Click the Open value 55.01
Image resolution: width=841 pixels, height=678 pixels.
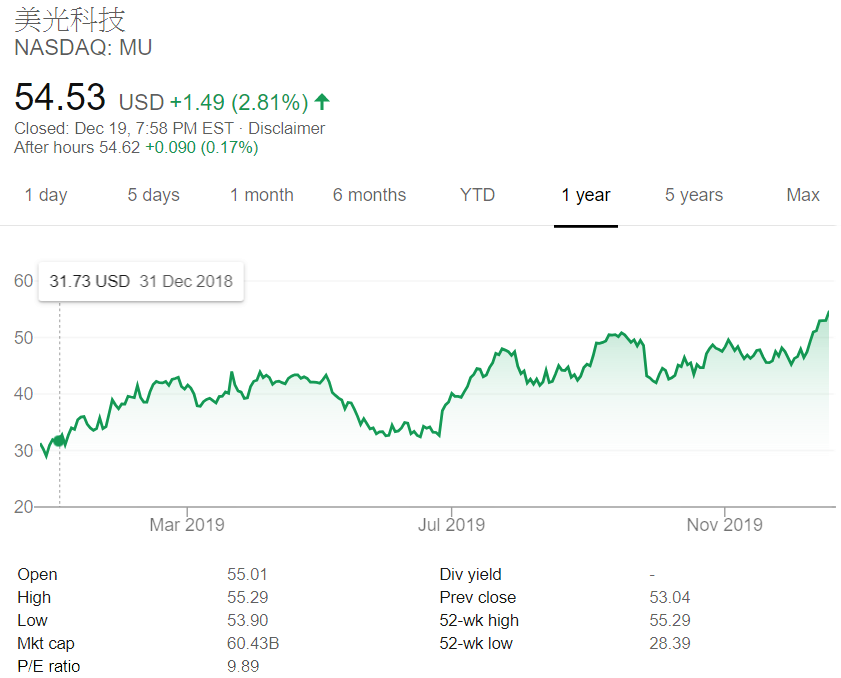(x=247, y=574)
